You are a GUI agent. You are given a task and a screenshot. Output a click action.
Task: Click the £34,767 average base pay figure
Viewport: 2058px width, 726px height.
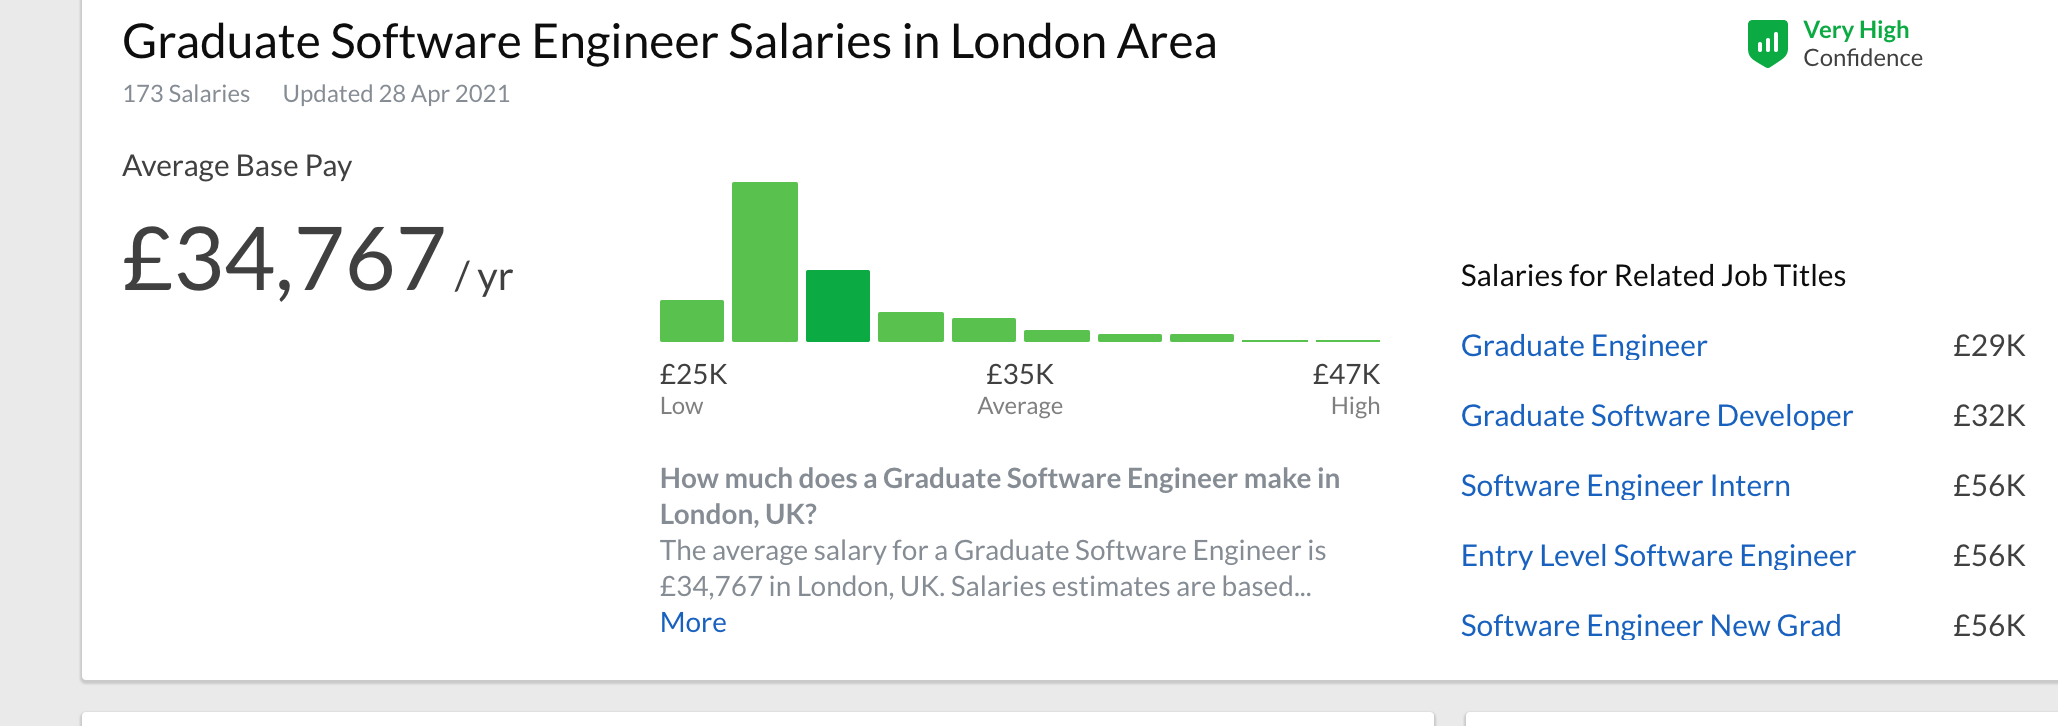coord(284,260)
